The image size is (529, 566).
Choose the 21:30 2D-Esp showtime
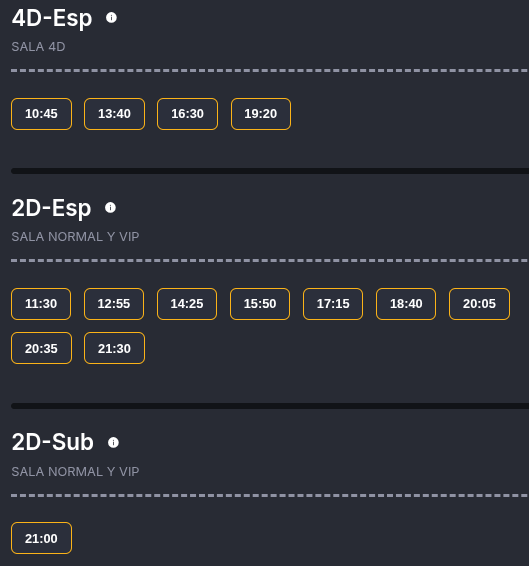[114, 348]
